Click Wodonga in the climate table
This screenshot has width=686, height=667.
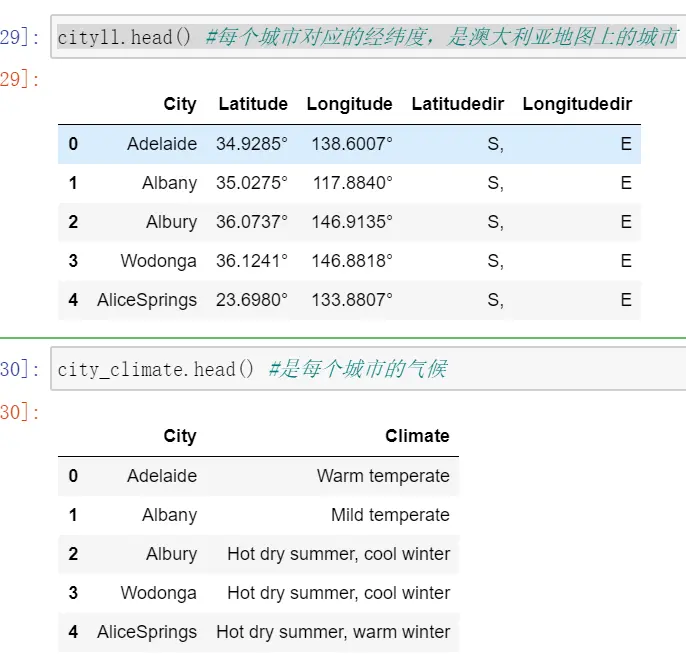(158, 593)
